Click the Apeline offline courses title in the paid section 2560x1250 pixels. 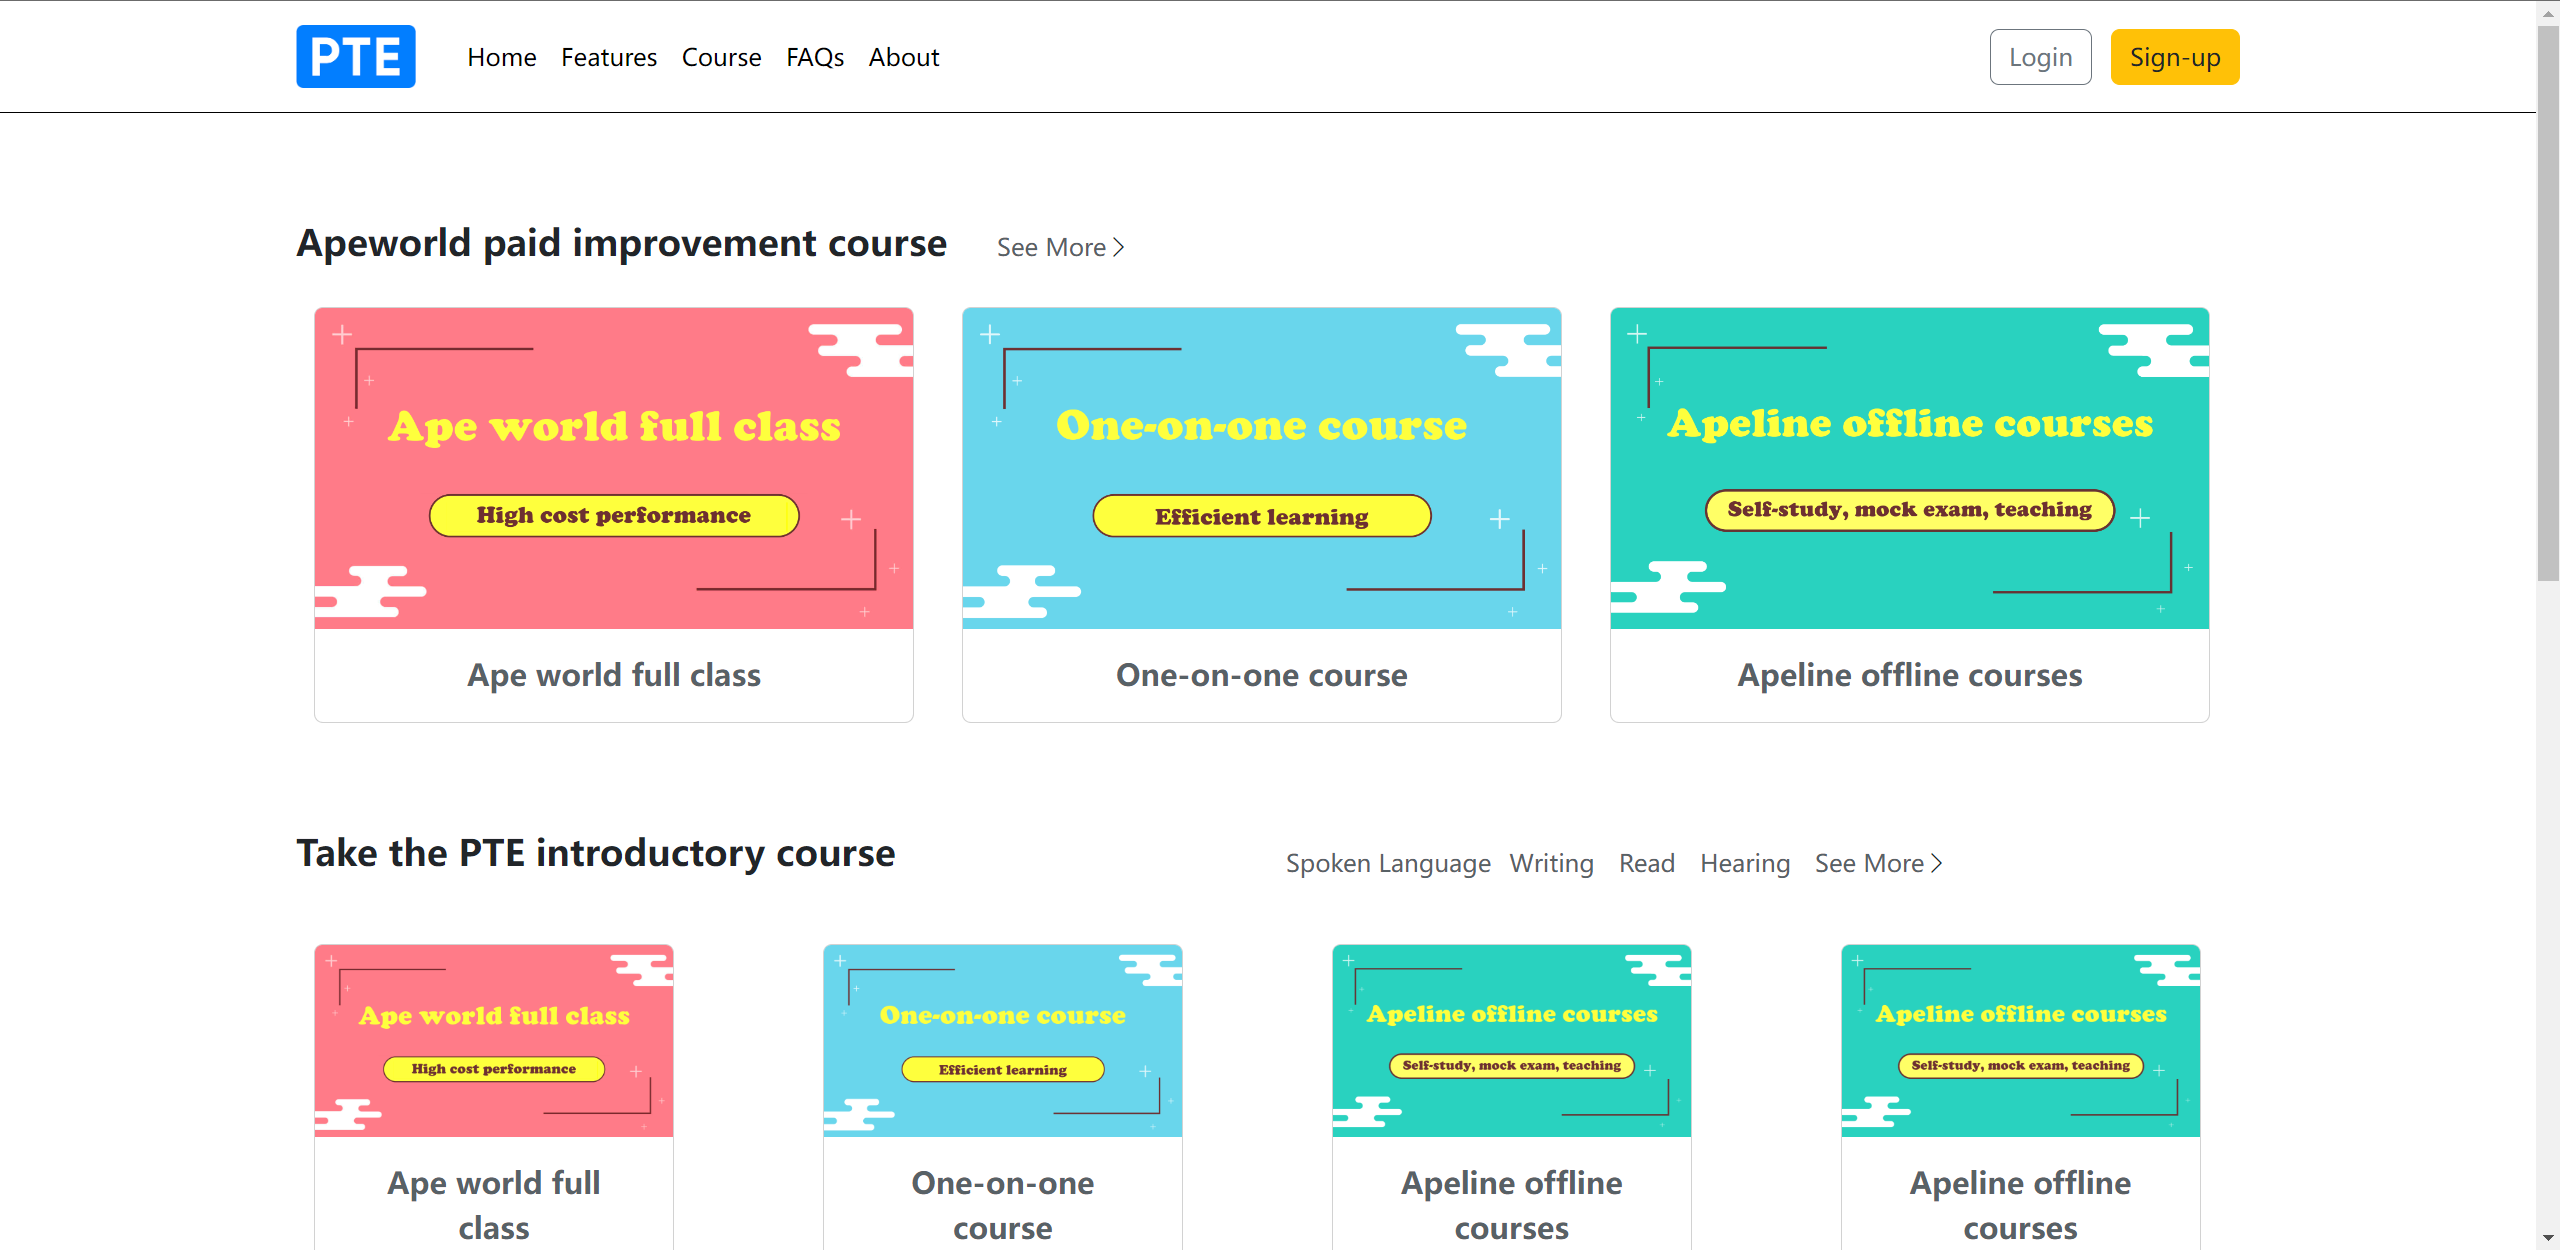pos(1910,675)
